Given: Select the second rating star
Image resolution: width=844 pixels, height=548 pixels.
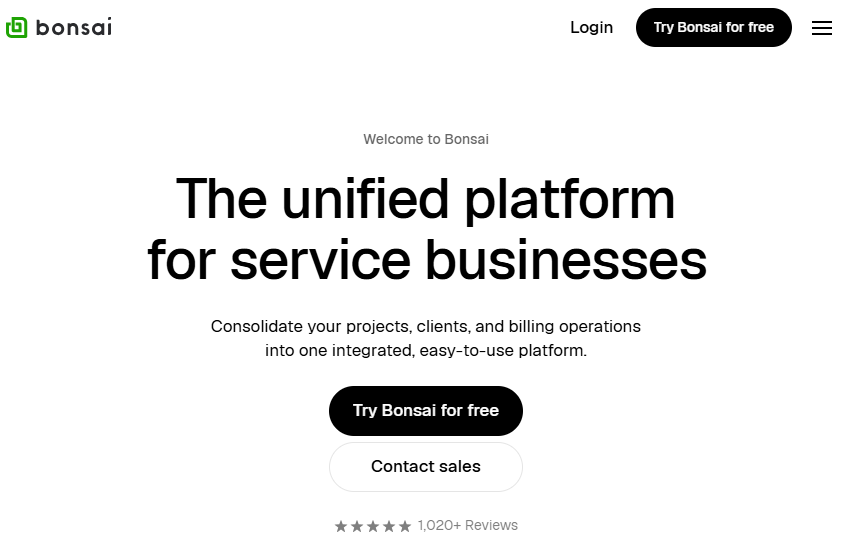Looking at the screenshot, I should tap(357, 526).
